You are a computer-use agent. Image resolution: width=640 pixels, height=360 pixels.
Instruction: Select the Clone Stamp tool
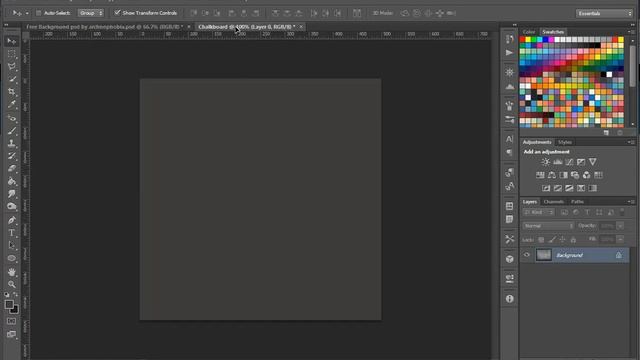(x=11, y=143)
